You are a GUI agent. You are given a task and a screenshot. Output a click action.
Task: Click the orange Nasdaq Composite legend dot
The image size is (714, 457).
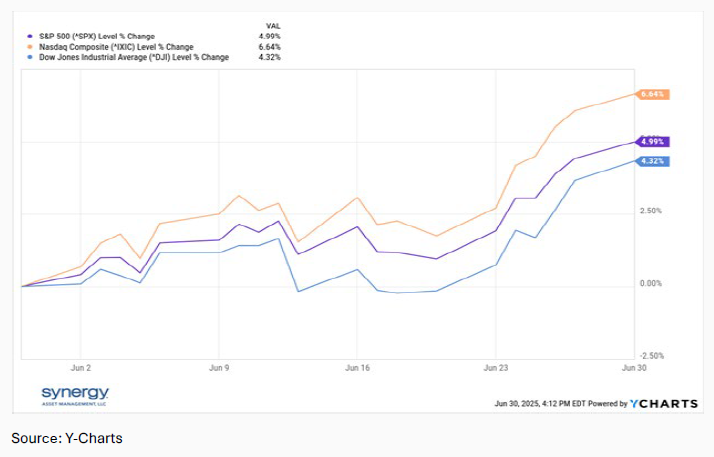coord(30,46)
